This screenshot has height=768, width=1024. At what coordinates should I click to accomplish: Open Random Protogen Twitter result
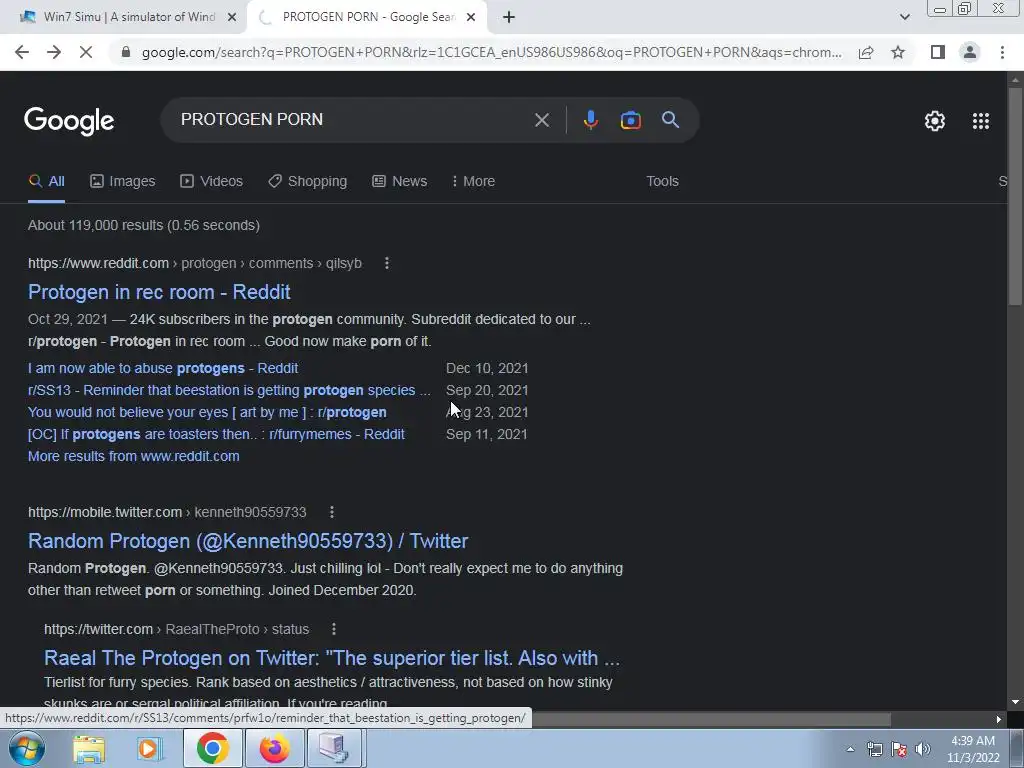(x=248, y=541)
